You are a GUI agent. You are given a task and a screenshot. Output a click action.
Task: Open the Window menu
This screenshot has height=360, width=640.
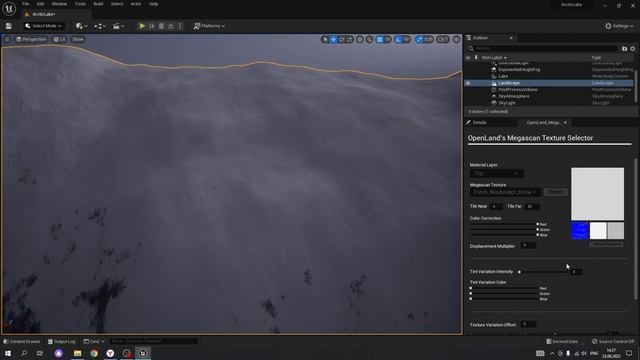tap(59, 4)
